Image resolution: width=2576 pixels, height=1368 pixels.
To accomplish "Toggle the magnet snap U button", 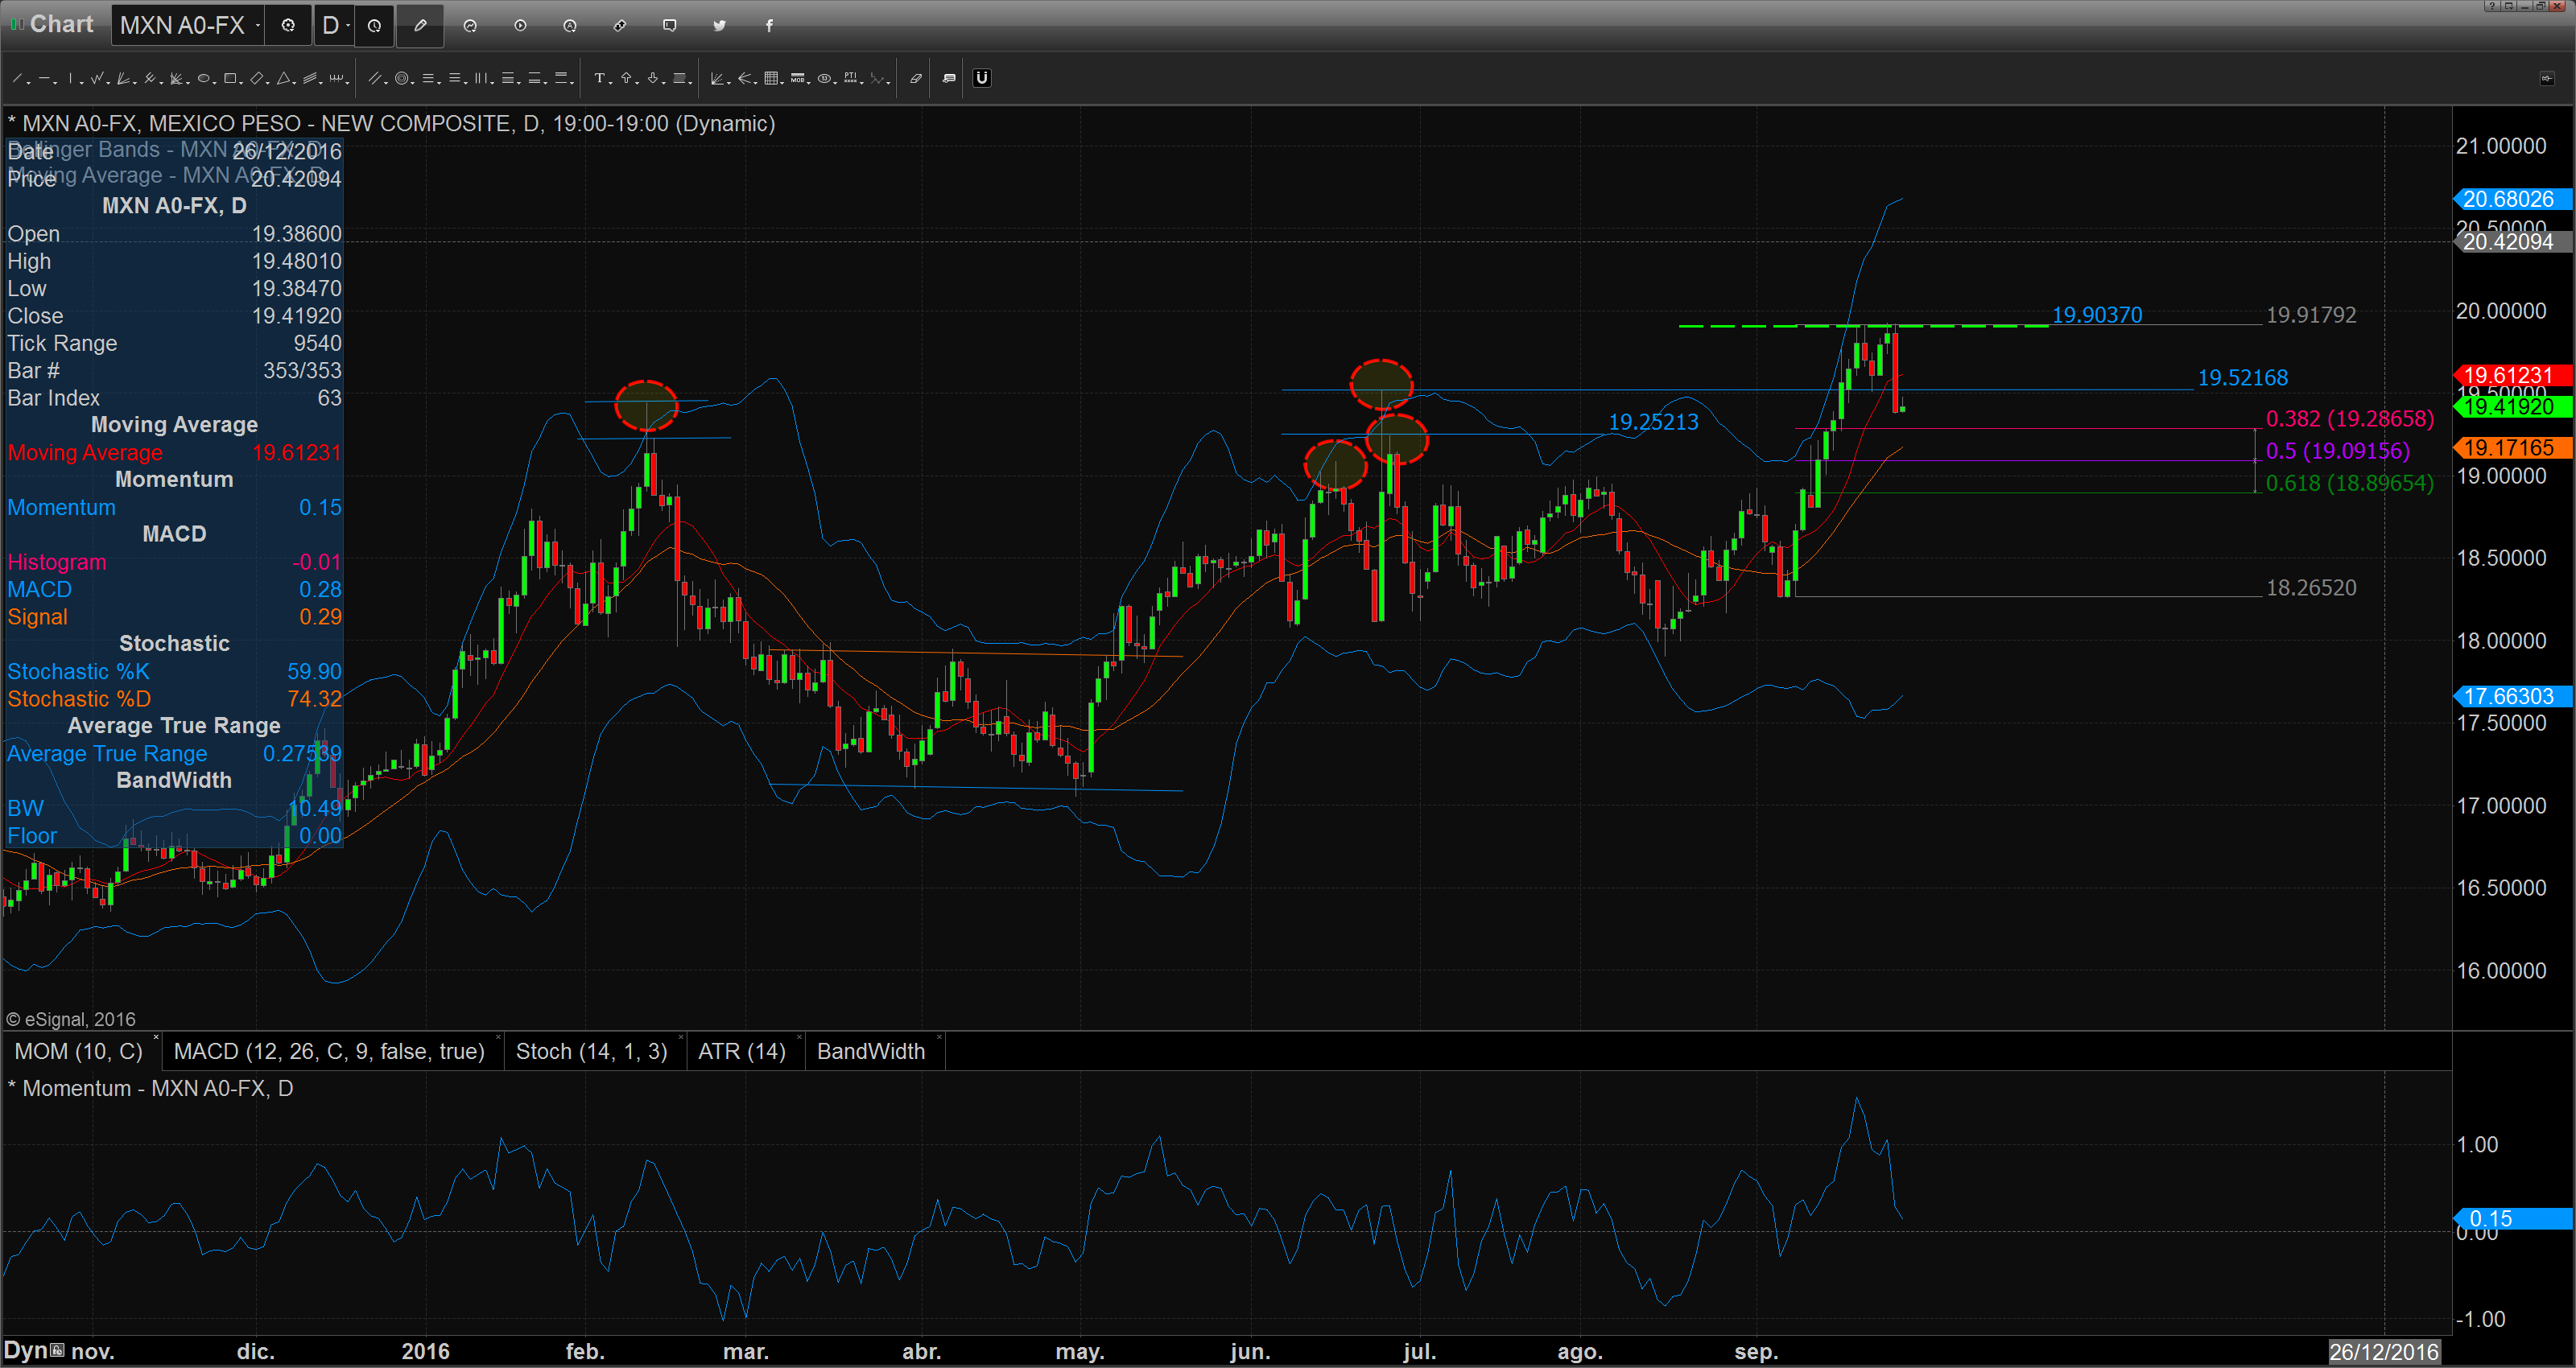I will tap(982, 78).
